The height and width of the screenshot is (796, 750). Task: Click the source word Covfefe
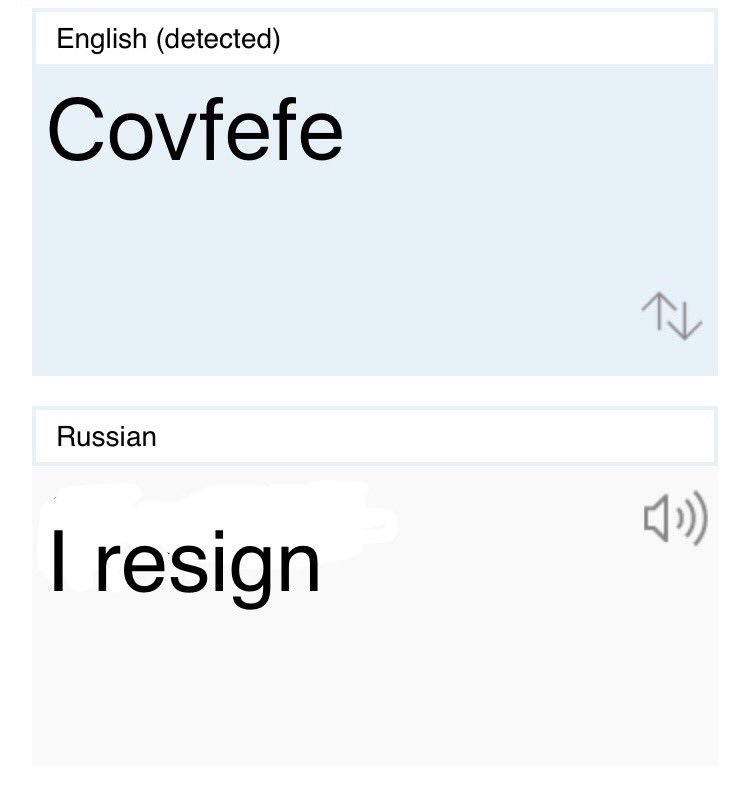coord(195,131)
